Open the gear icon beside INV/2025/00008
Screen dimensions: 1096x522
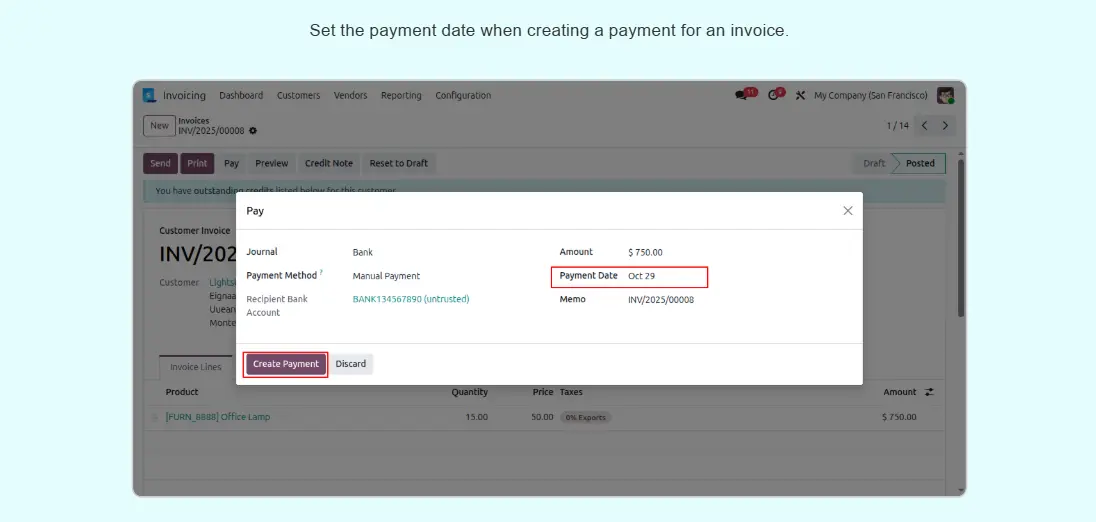tap(253, 131)
